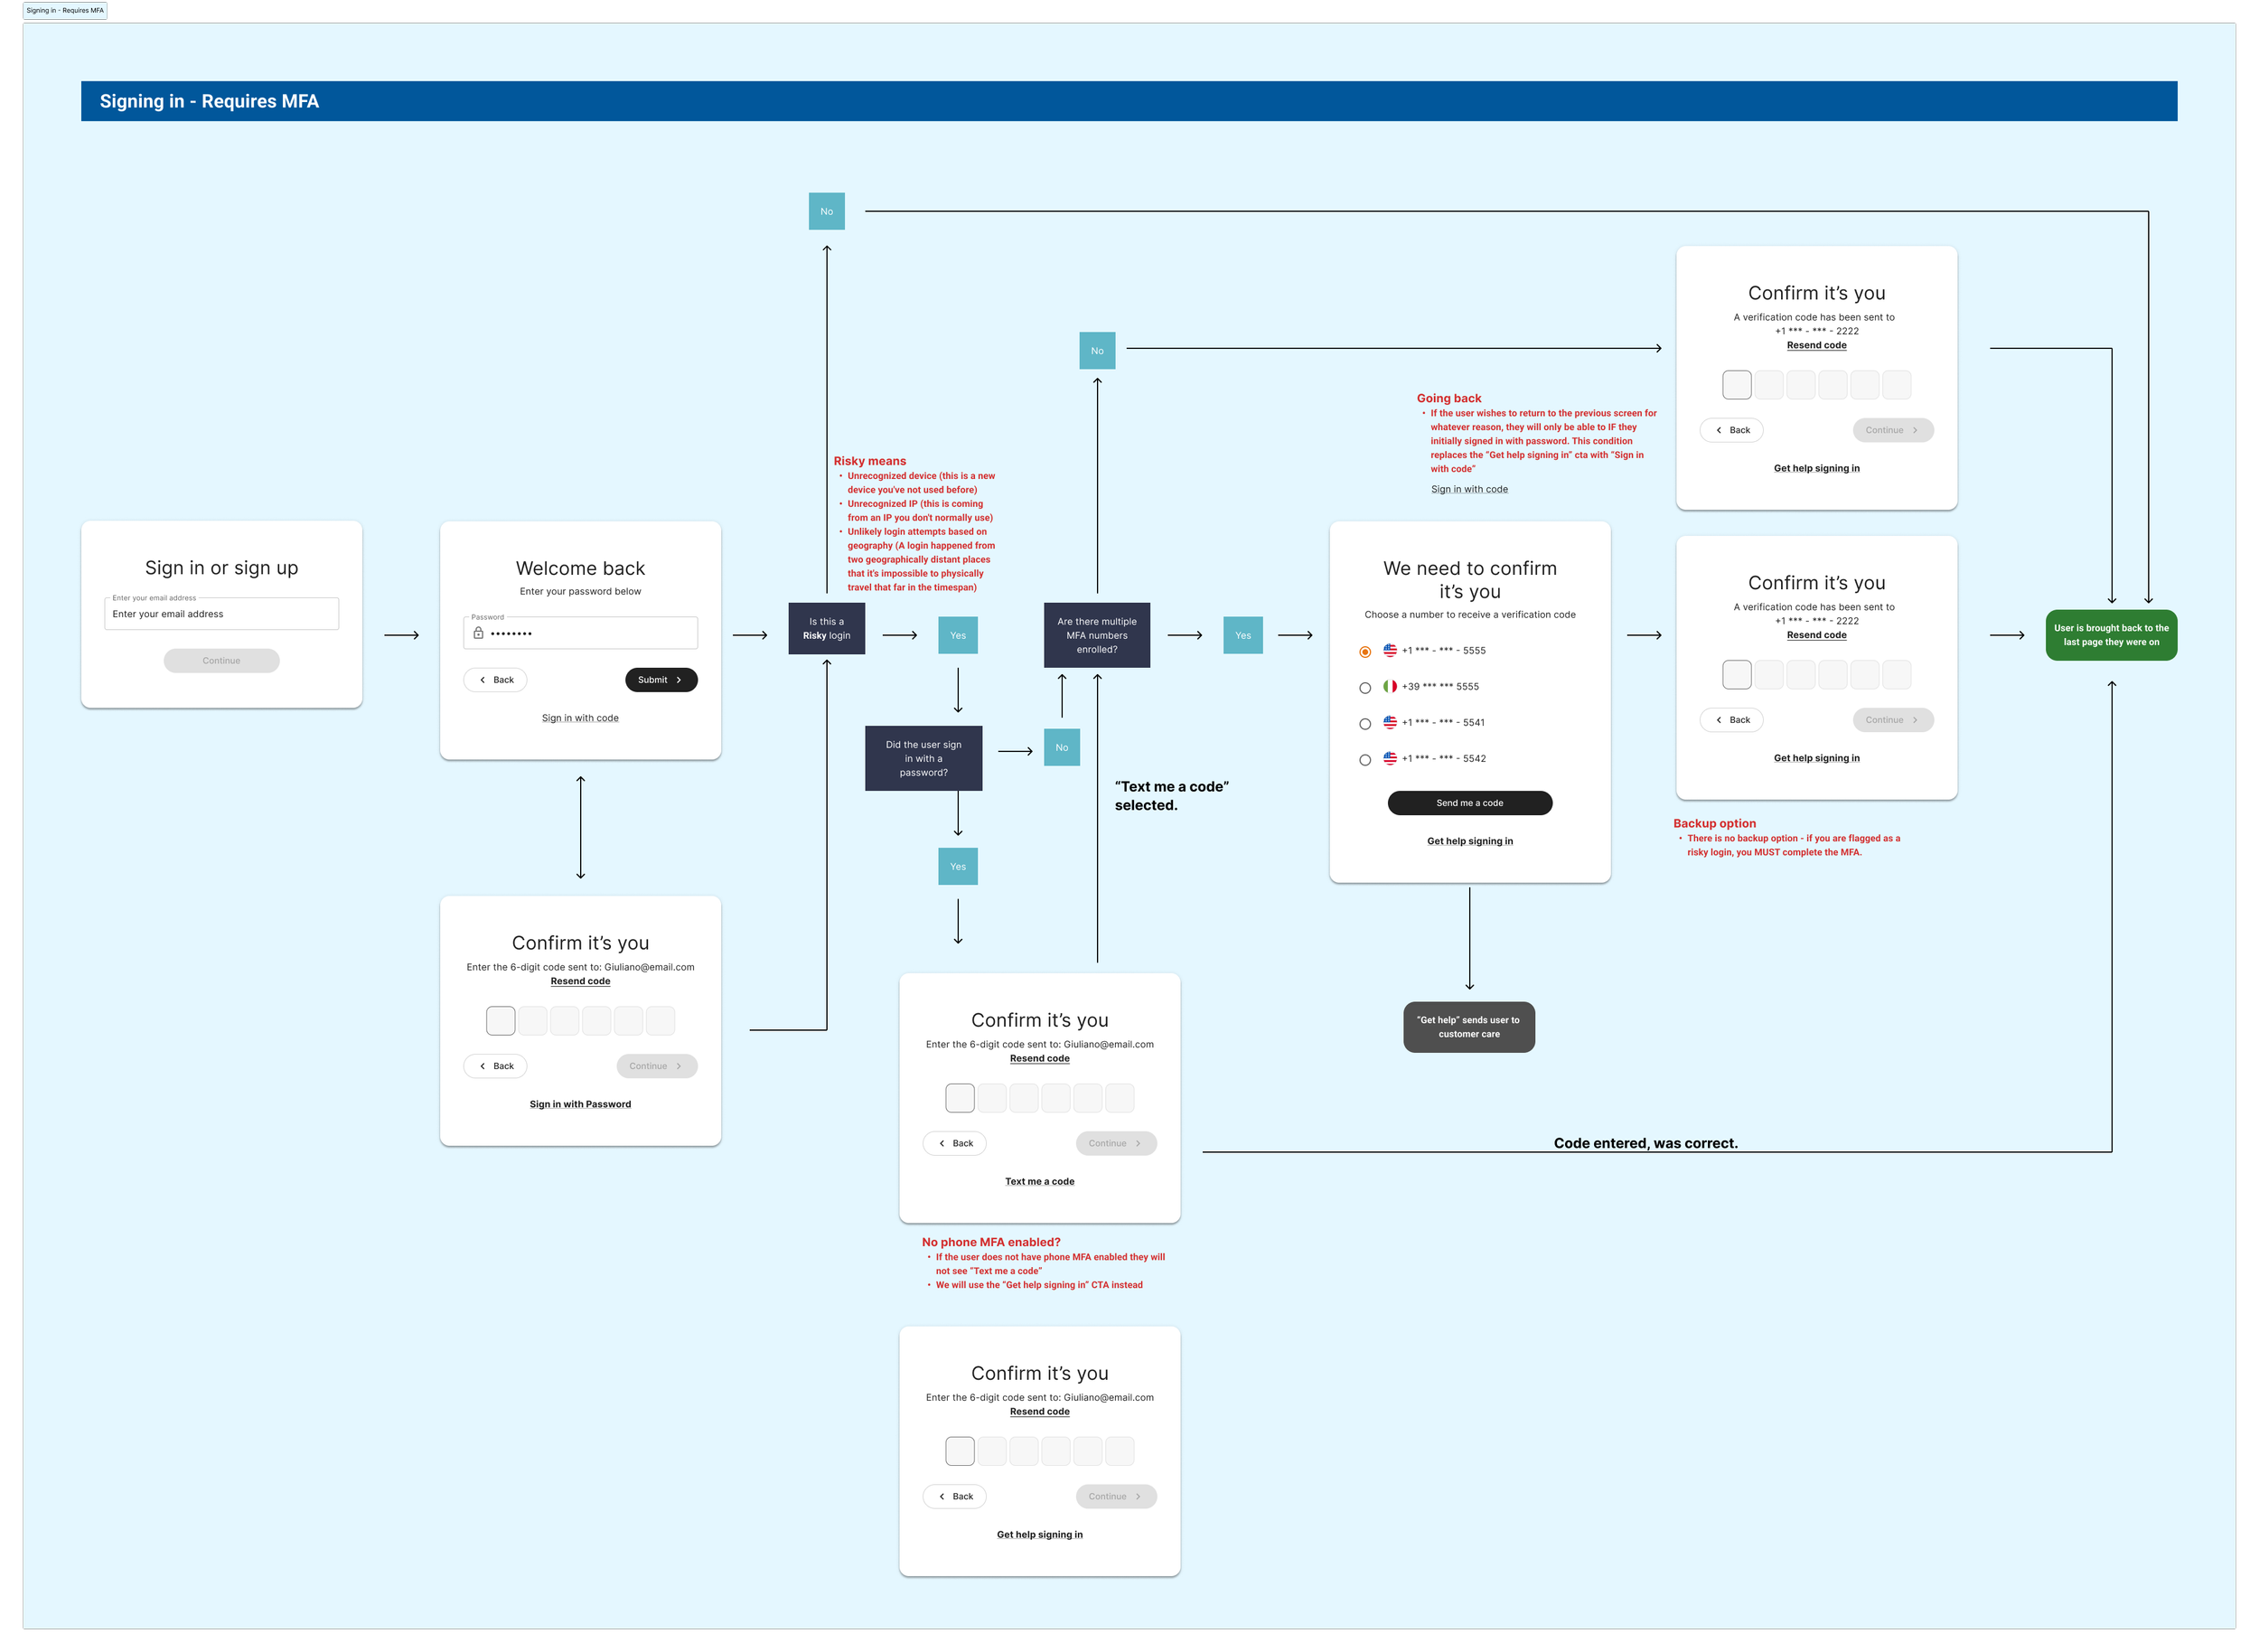This screenshot has height=1652, width=2259.
Task: Click the US flag beside number ending 5541
Action: (x=1389, y=722)
